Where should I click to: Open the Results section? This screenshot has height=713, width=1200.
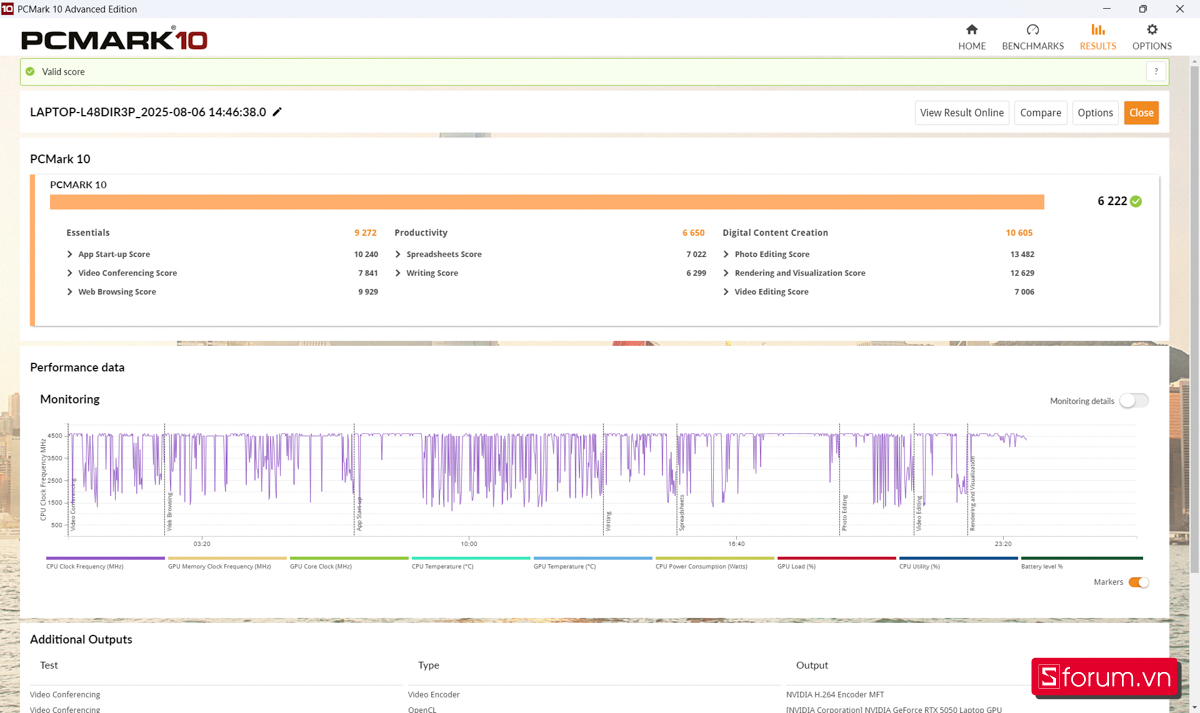click(1097, 37)
